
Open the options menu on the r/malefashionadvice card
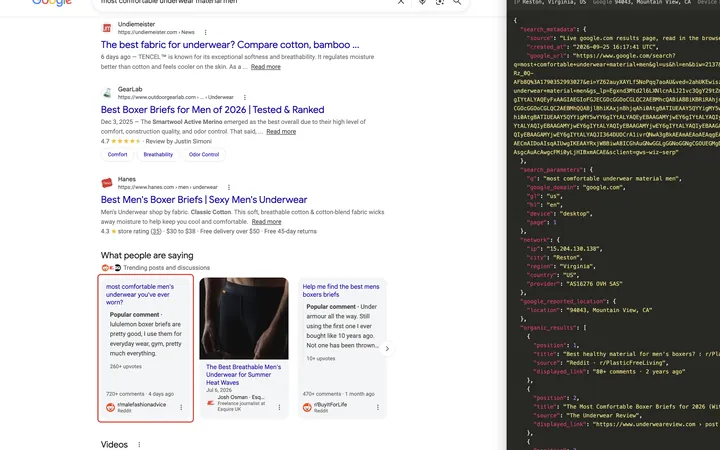click(181, 407)
